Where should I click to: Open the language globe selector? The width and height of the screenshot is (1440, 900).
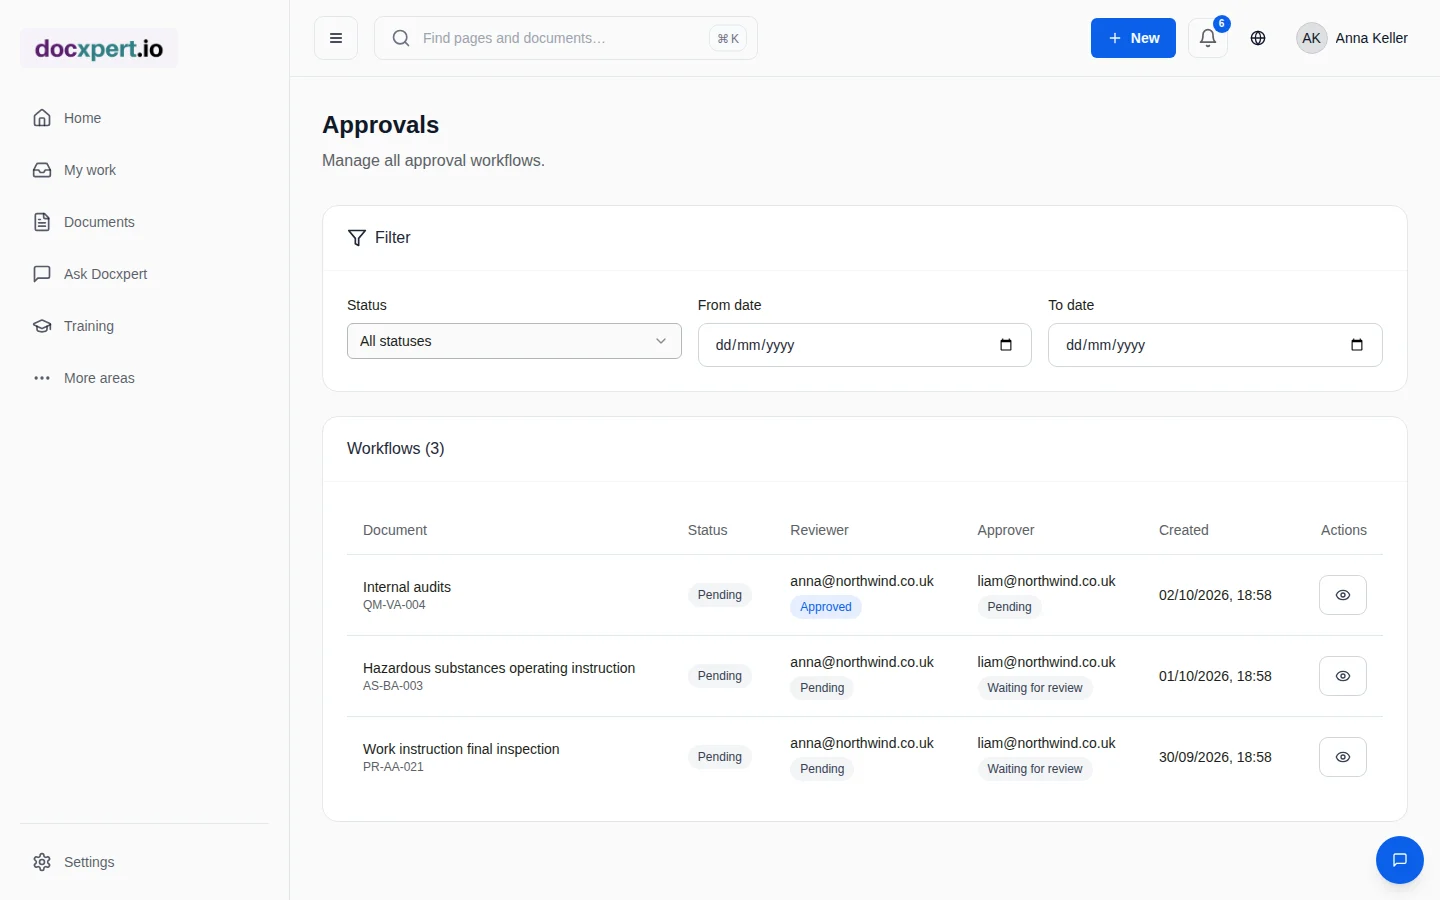pyautogui.click(x=1258, y=38)
